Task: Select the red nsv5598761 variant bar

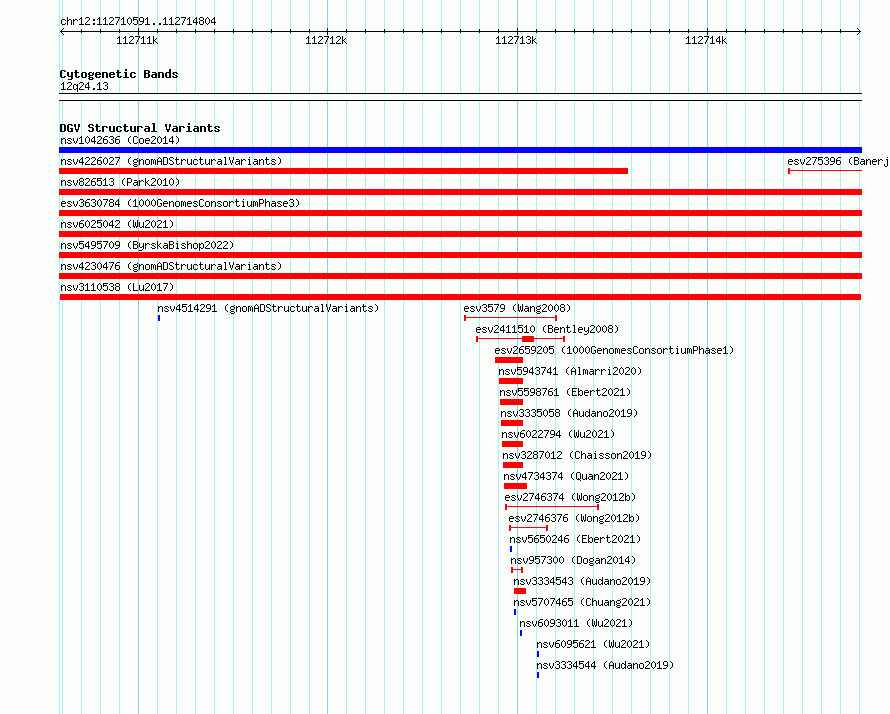Action: (x=511, y=402)
